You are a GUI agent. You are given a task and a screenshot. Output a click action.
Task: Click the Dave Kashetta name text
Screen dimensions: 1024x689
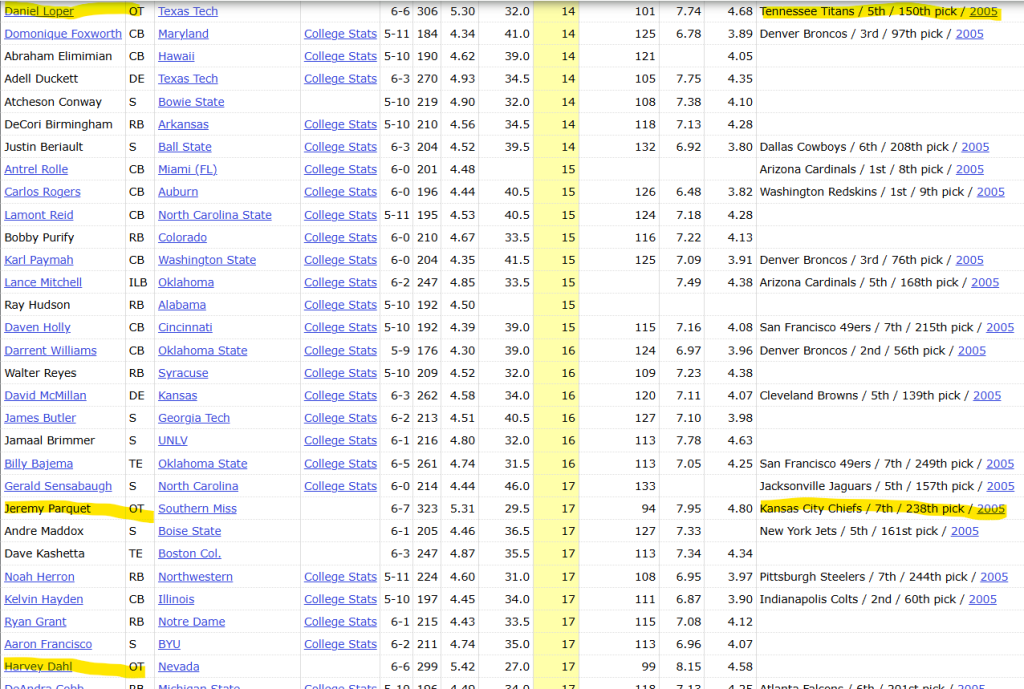click(x=44, y=554)
